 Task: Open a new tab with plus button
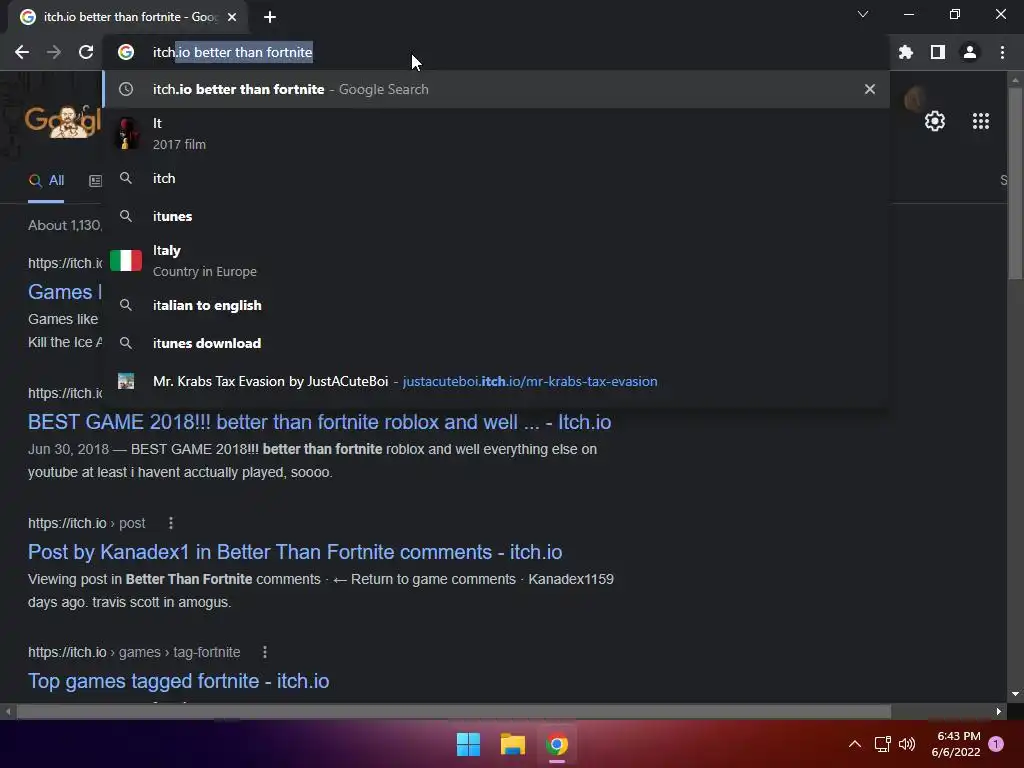click(x=270, y=17)
